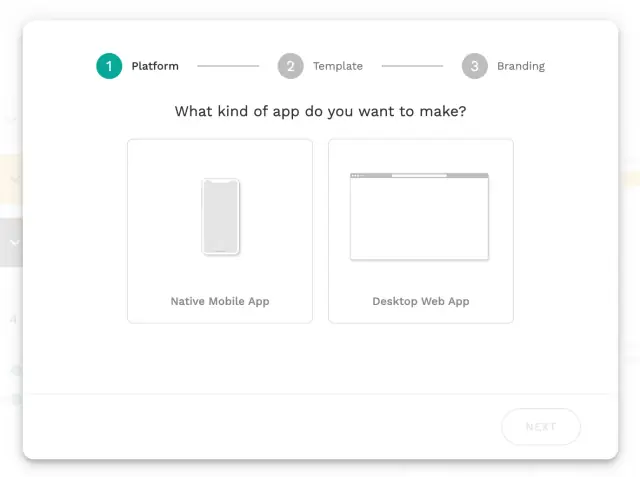Click the progress line between Template and Branding
The width and height of the screenshot is (640, 477).
click(412, 66)
